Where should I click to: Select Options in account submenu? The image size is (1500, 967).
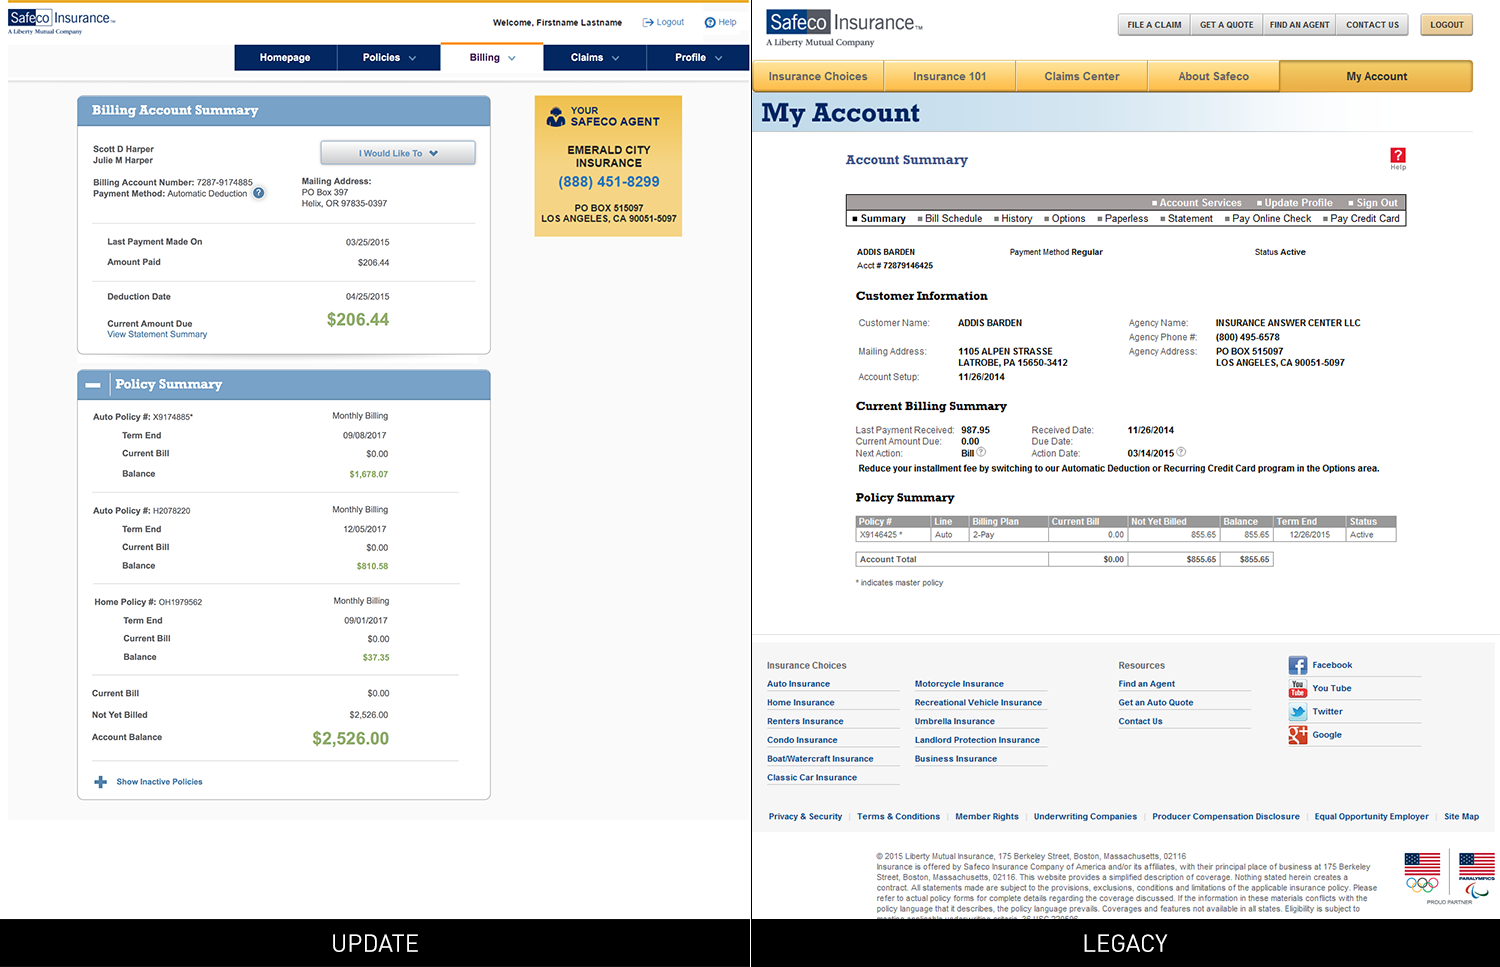[1068, 218]
